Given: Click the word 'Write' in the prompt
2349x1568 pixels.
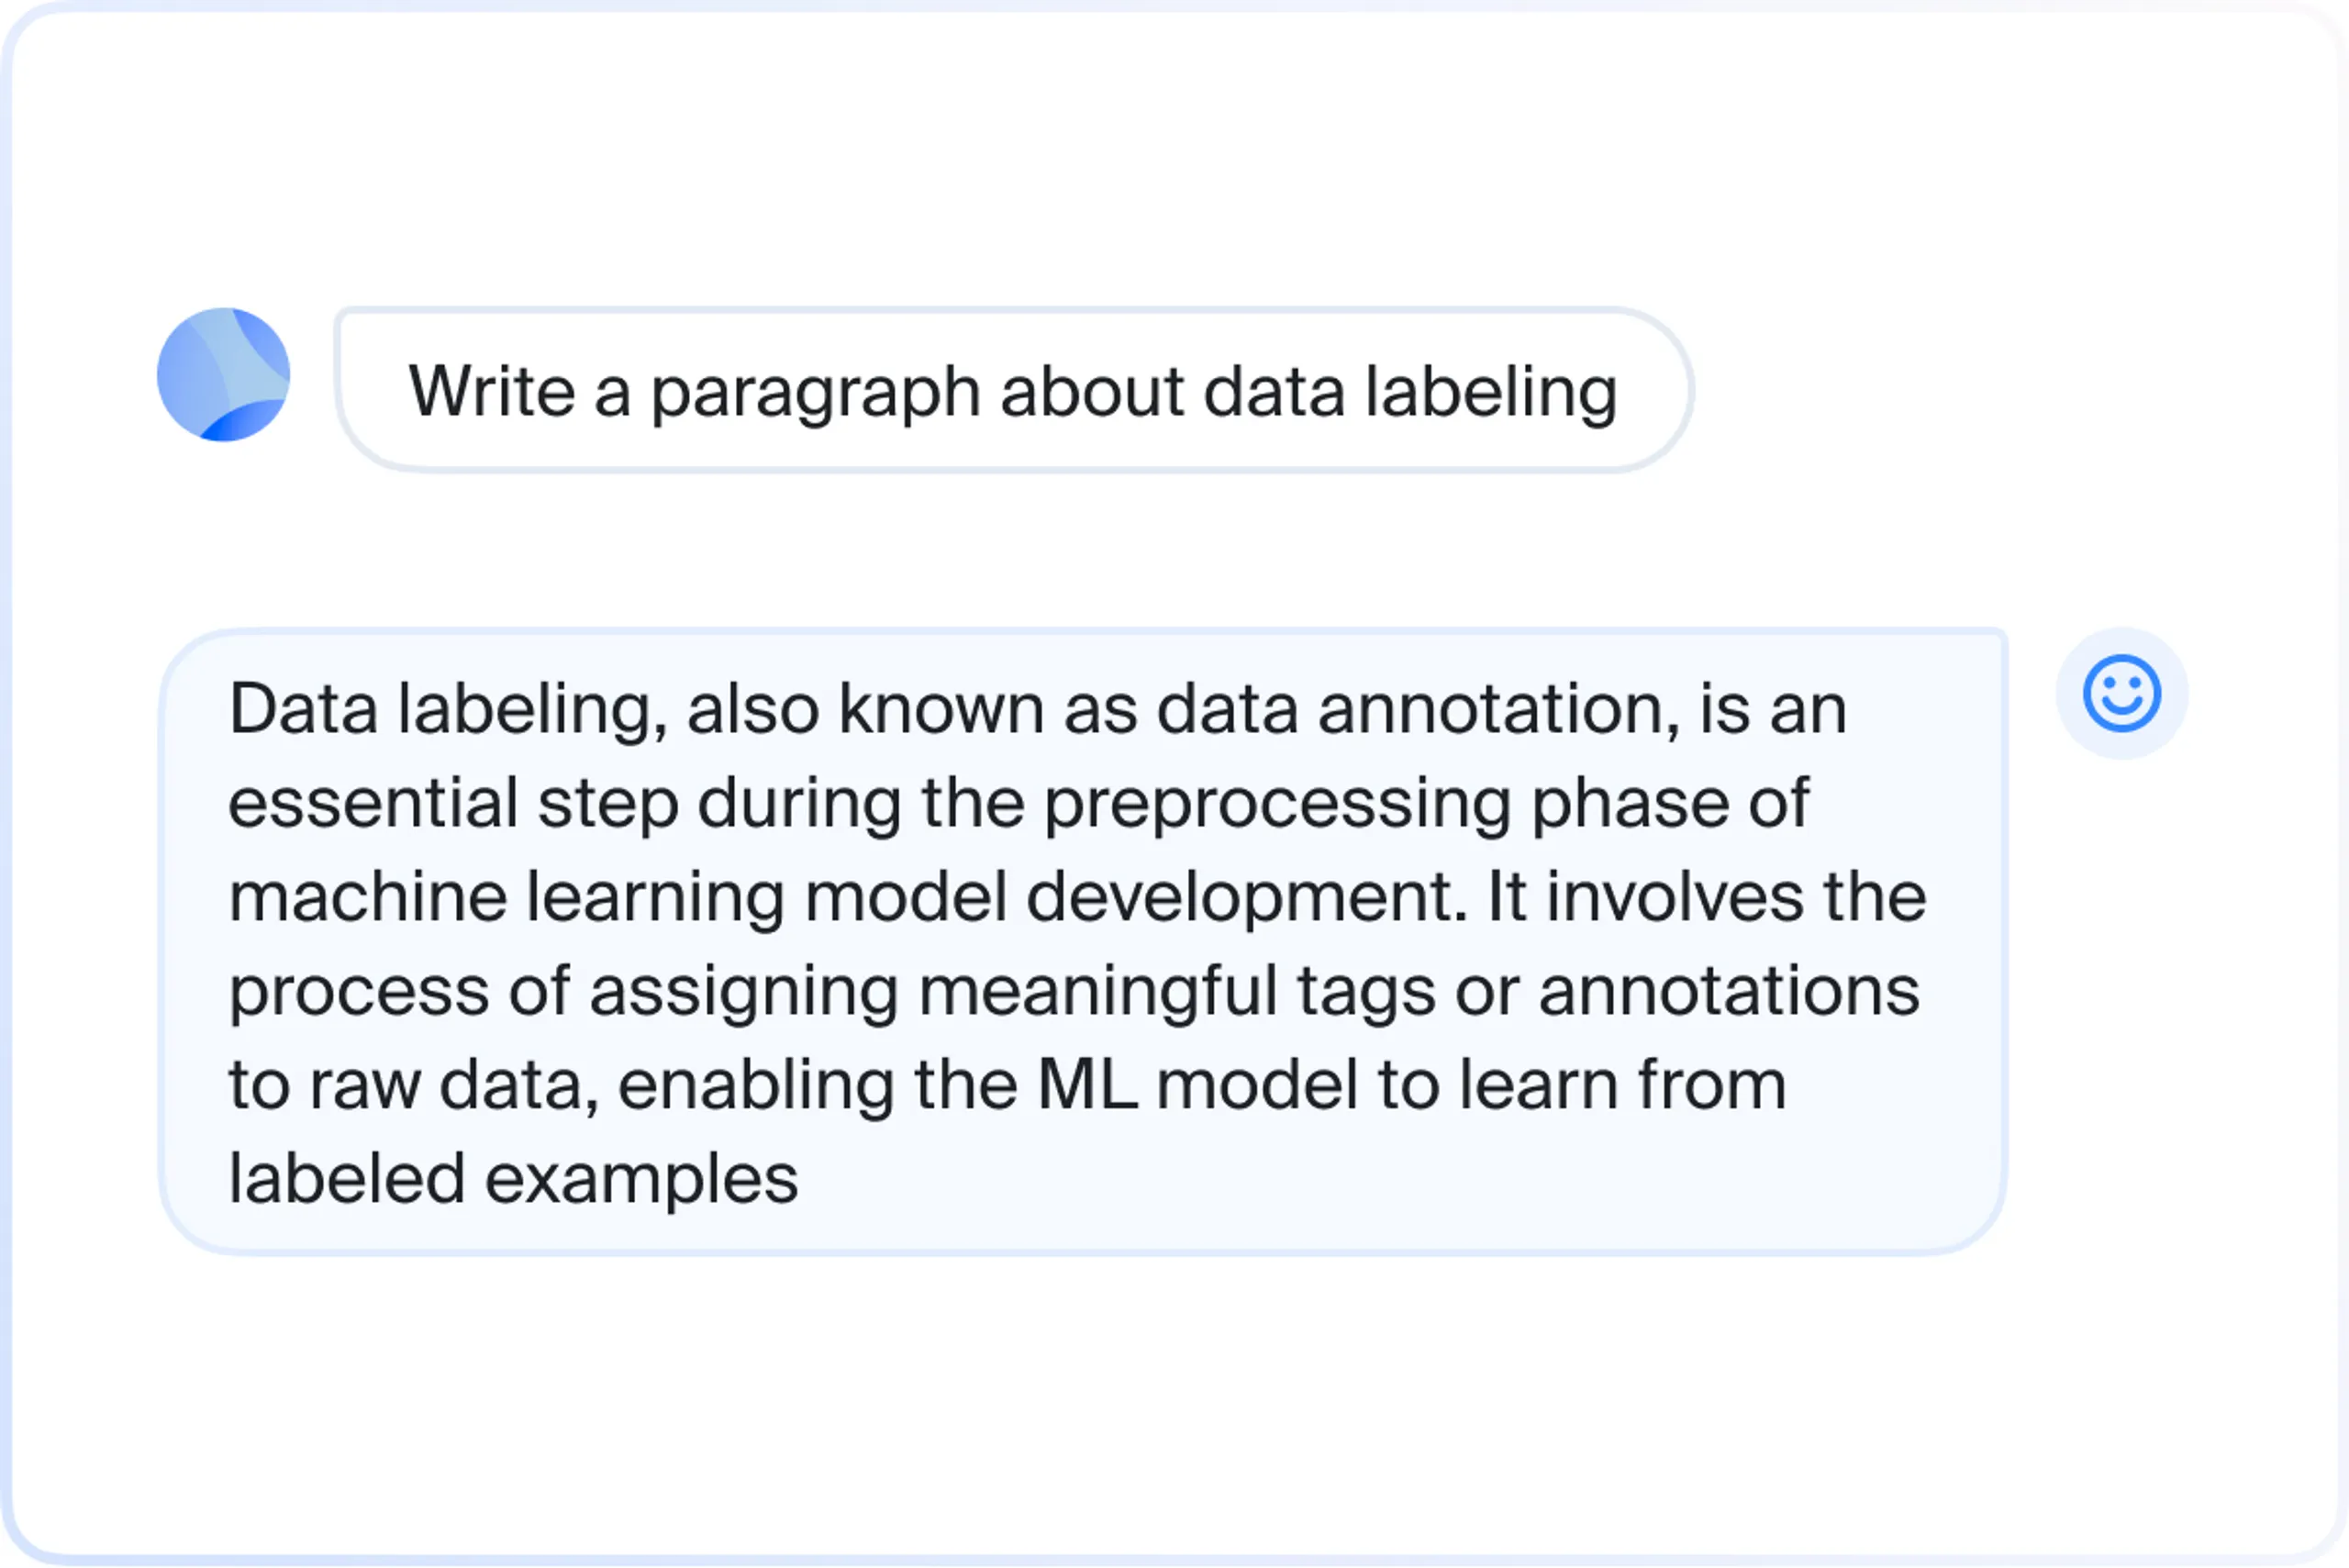Looking at the screenshot, I should (491, 390).
